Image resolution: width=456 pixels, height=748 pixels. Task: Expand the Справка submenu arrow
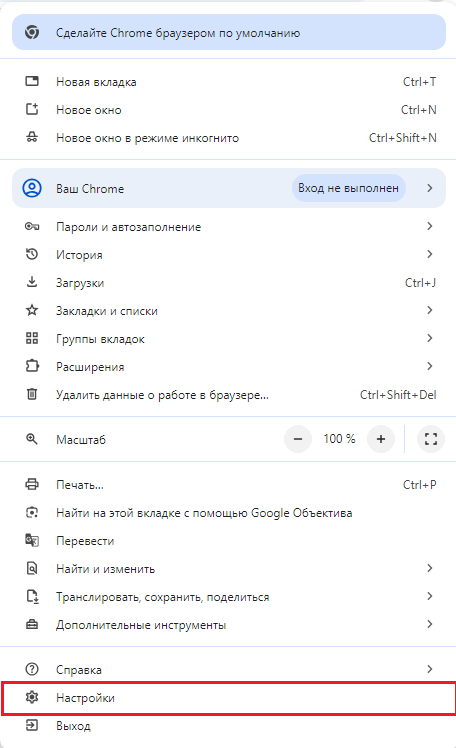click(430, 669)
